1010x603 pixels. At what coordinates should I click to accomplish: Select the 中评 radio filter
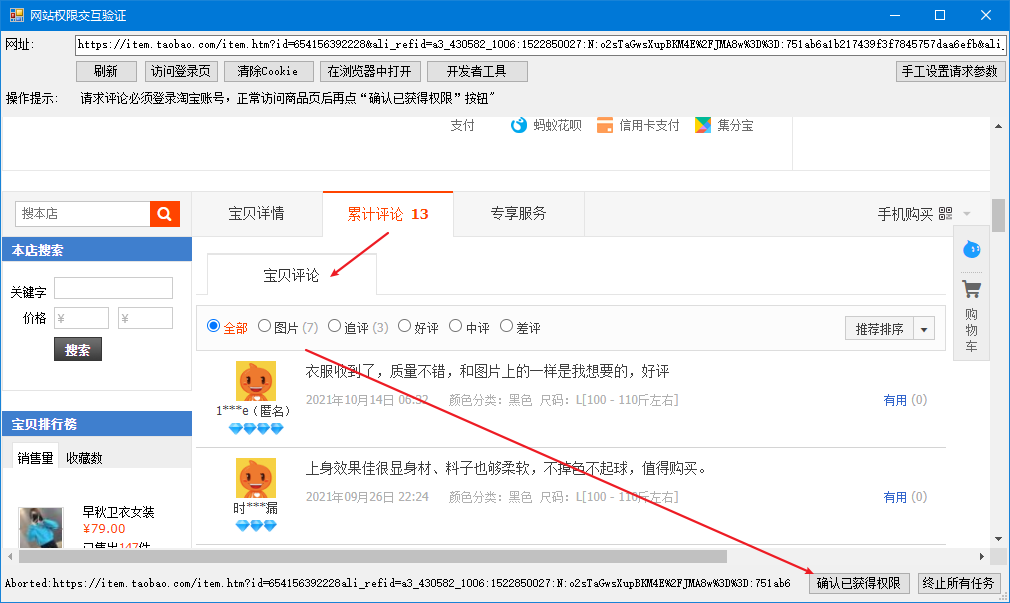pyautogui.click(x=455, y=326)
